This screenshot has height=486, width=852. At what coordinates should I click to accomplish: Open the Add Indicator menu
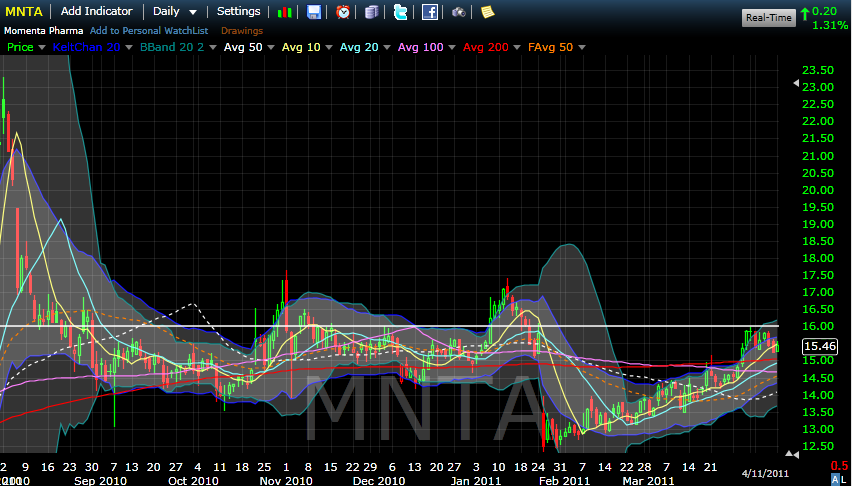point(97,11)
